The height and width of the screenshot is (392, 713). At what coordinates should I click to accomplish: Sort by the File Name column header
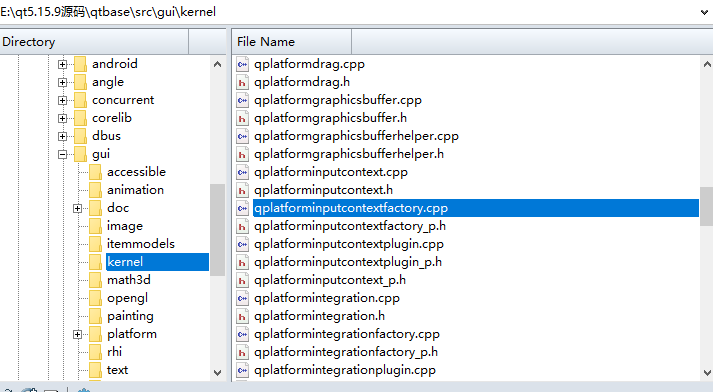pos(291,42)
